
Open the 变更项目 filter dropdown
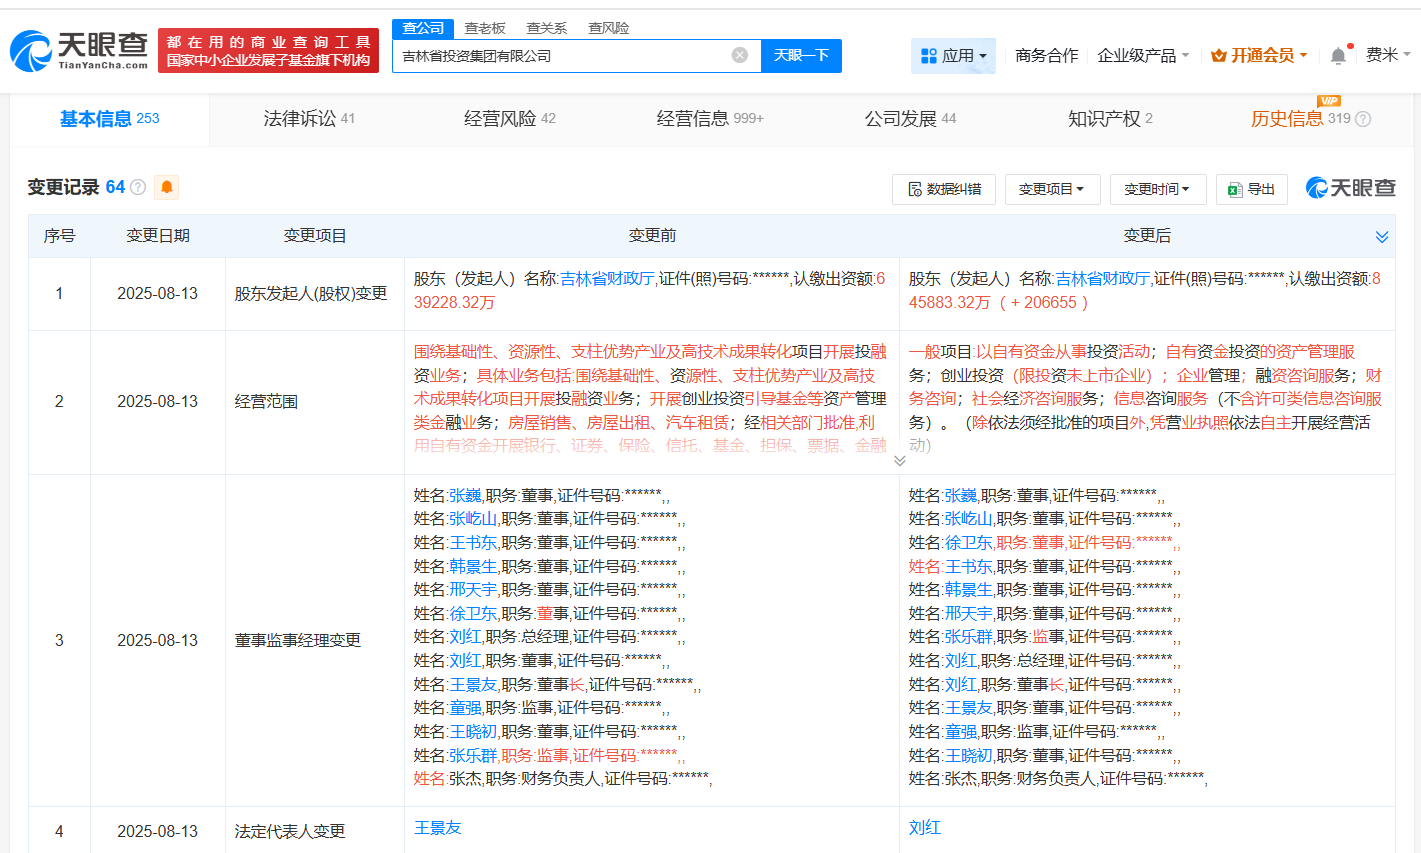pos(1052,188)
